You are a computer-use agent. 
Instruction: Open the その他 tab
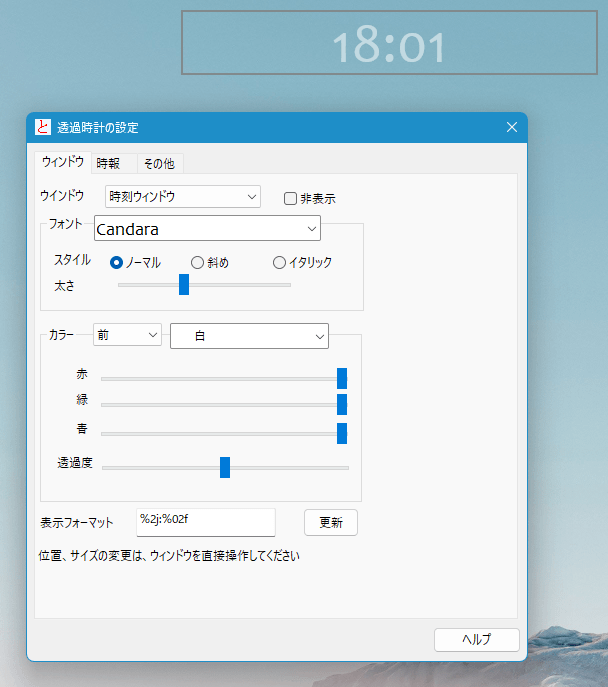click(x=159, y=163)
